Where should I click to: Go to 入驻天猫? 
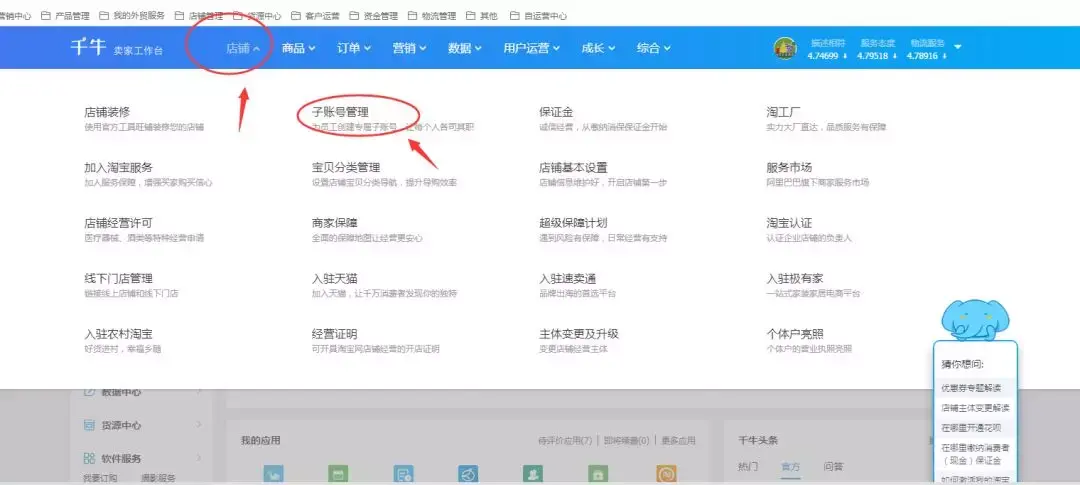(335, 278)
